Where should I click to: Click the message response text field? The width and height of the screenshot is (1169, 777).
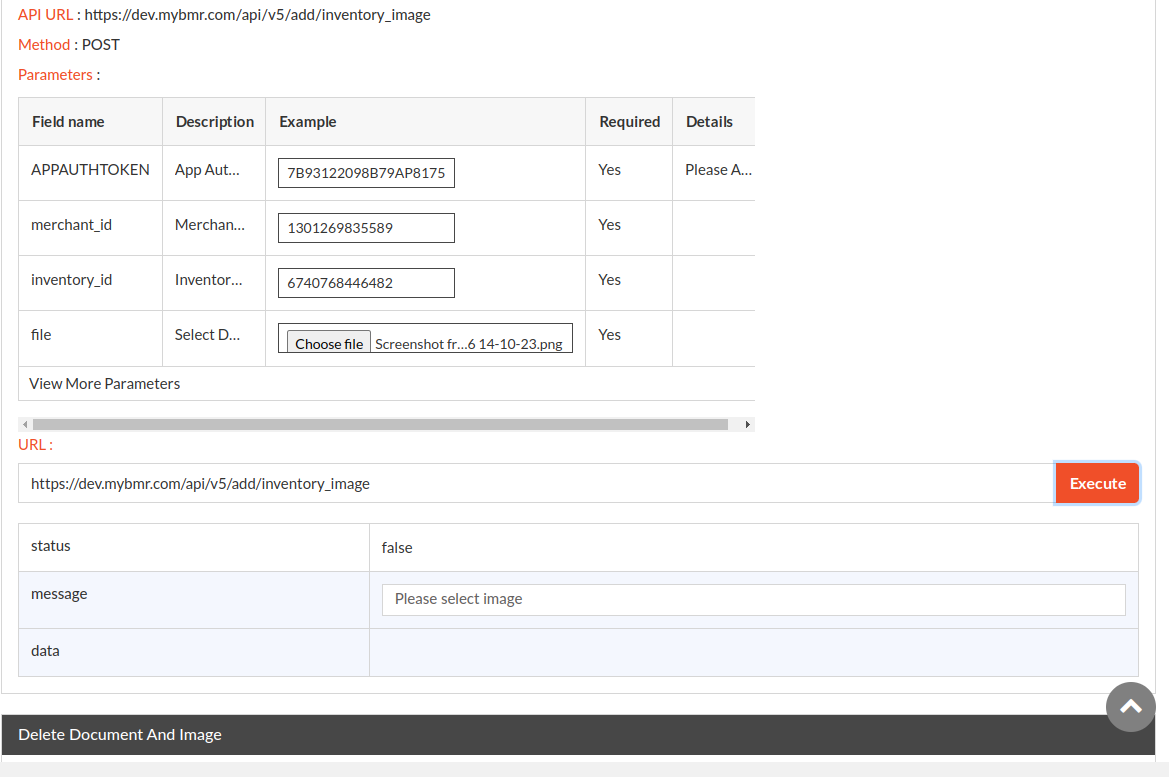[754, 600]
